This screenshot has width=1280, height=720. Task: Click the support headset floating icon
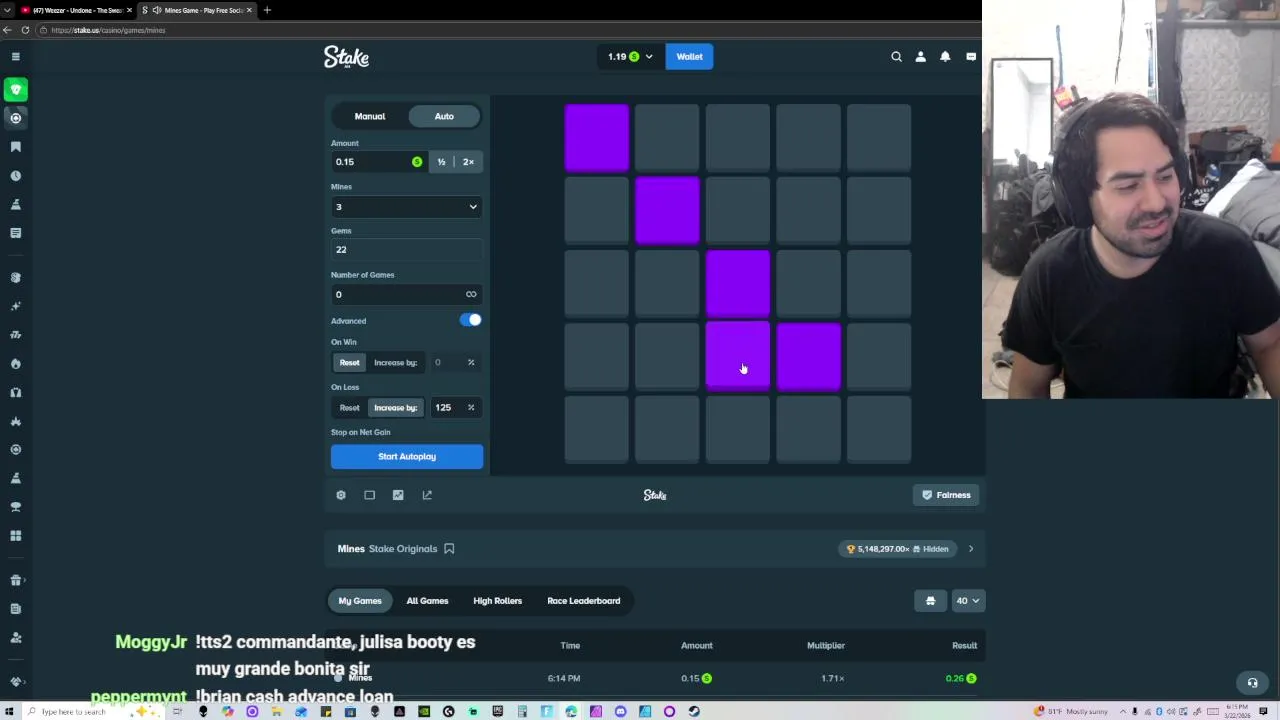1252,683
